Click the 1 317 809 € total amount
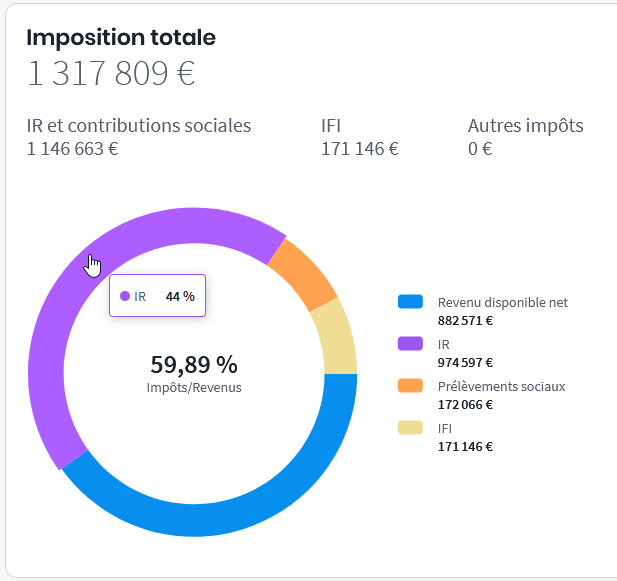The height and width of the screenshot is (581, 617). click(x=111, y=74)
